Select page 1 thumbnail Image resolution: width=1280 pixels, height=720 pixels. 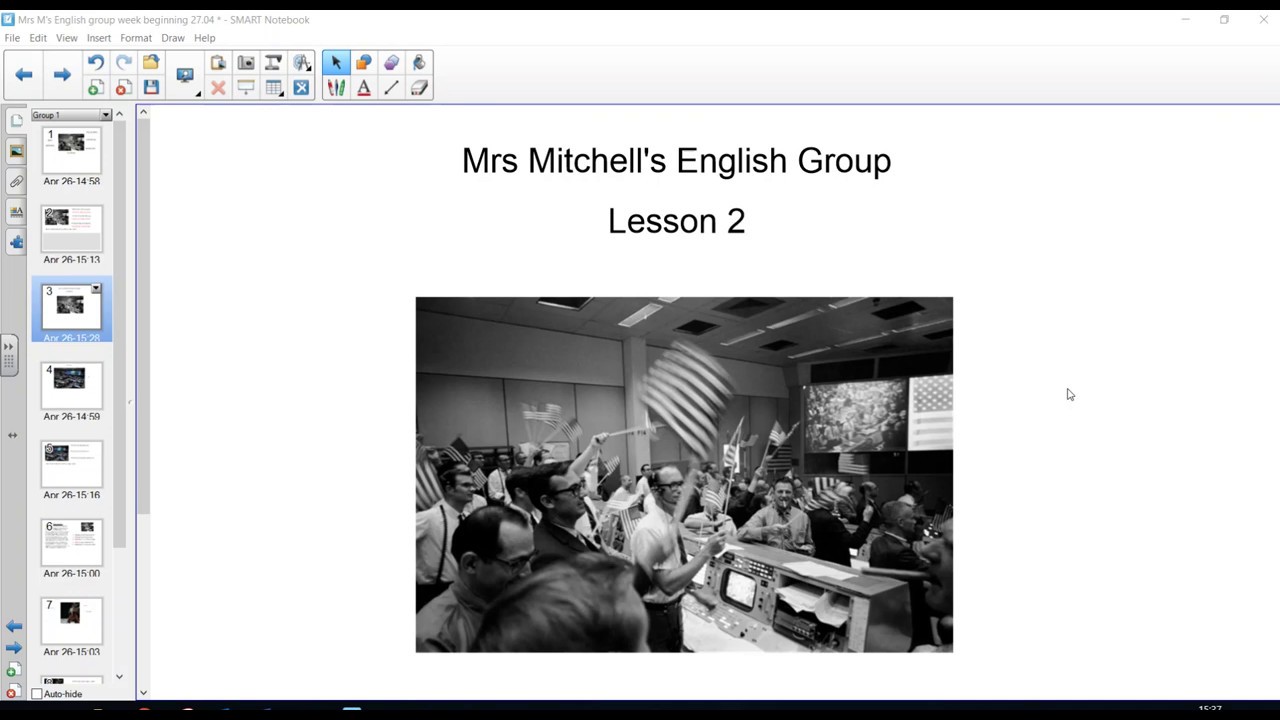click(71, 150)
